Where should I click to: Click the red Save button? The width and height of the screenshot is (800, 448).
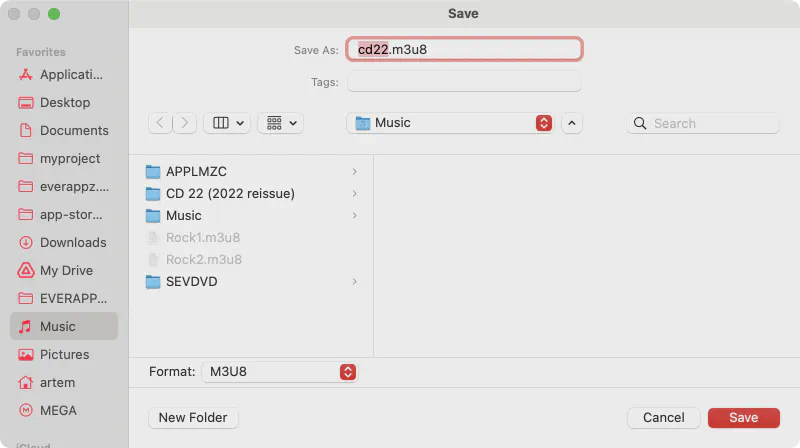pyautogui.click(x=743, y=417)
